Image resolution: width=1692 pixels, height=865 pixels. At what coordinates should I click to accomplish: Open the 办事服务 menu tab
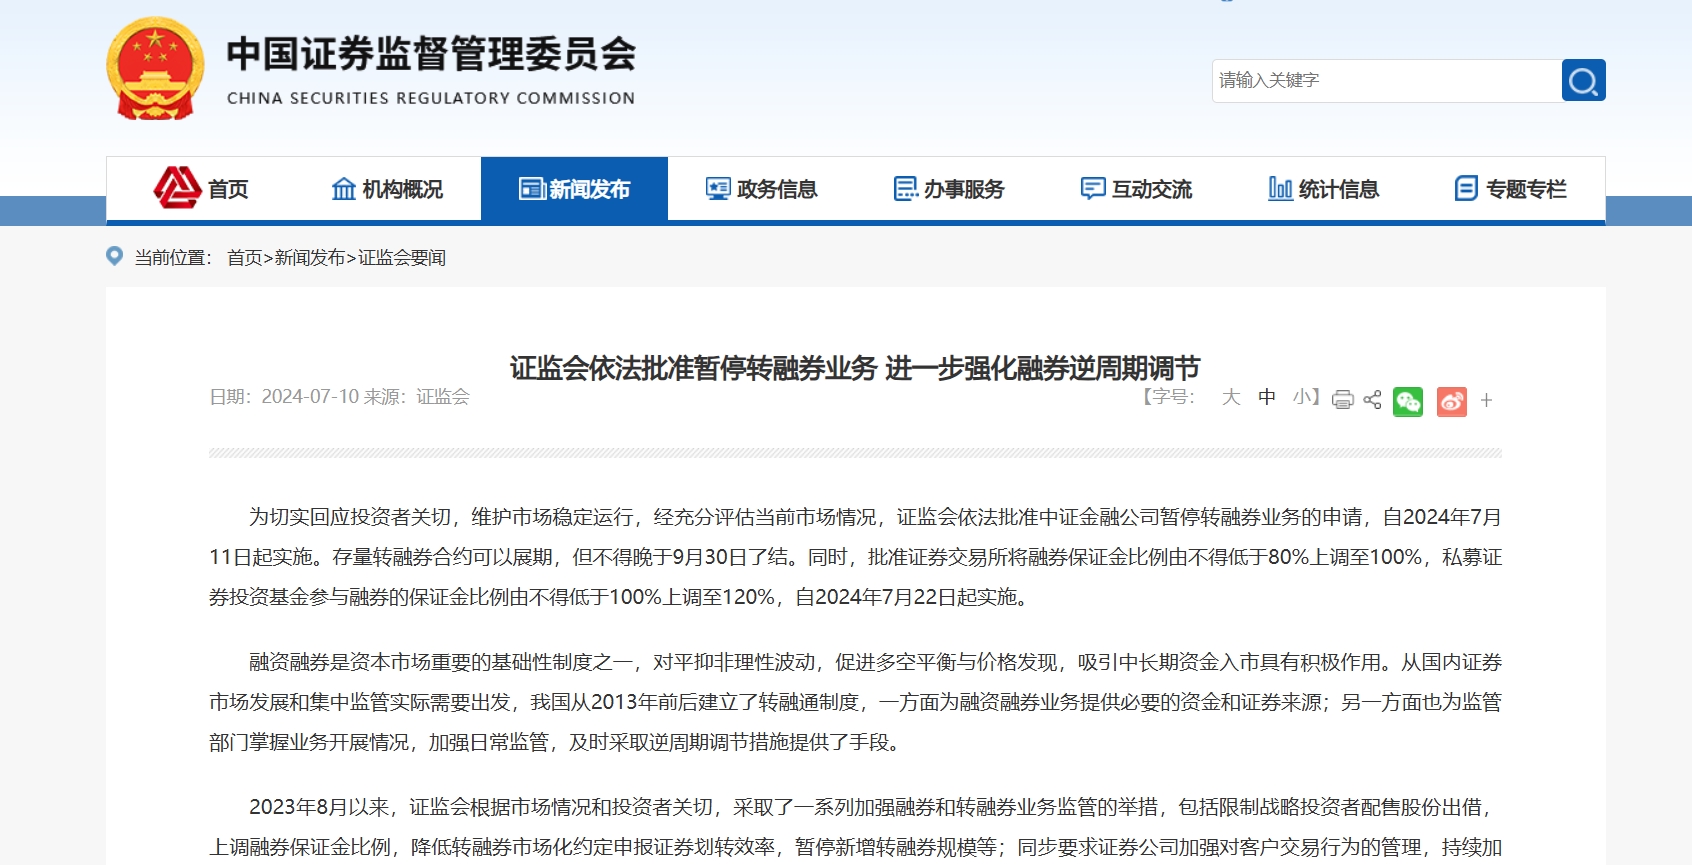tap(949, 189)
